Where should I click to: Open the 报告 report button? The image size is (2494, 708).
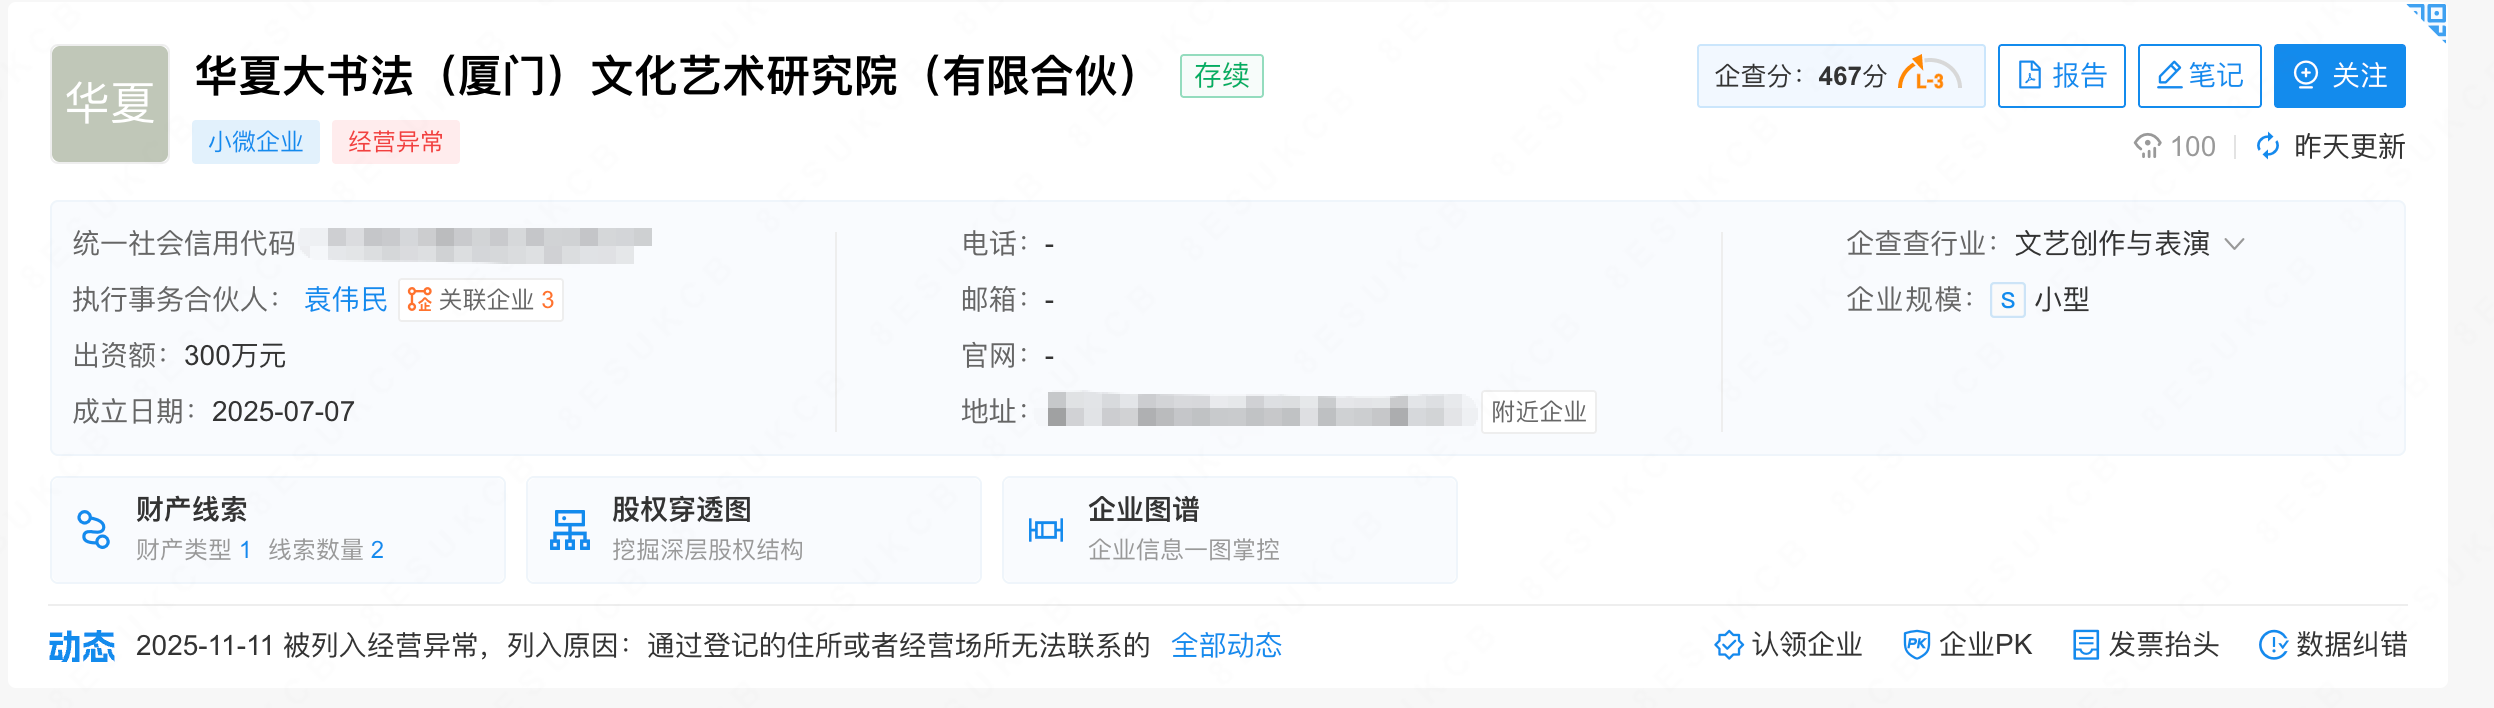tap(2061, 76)
